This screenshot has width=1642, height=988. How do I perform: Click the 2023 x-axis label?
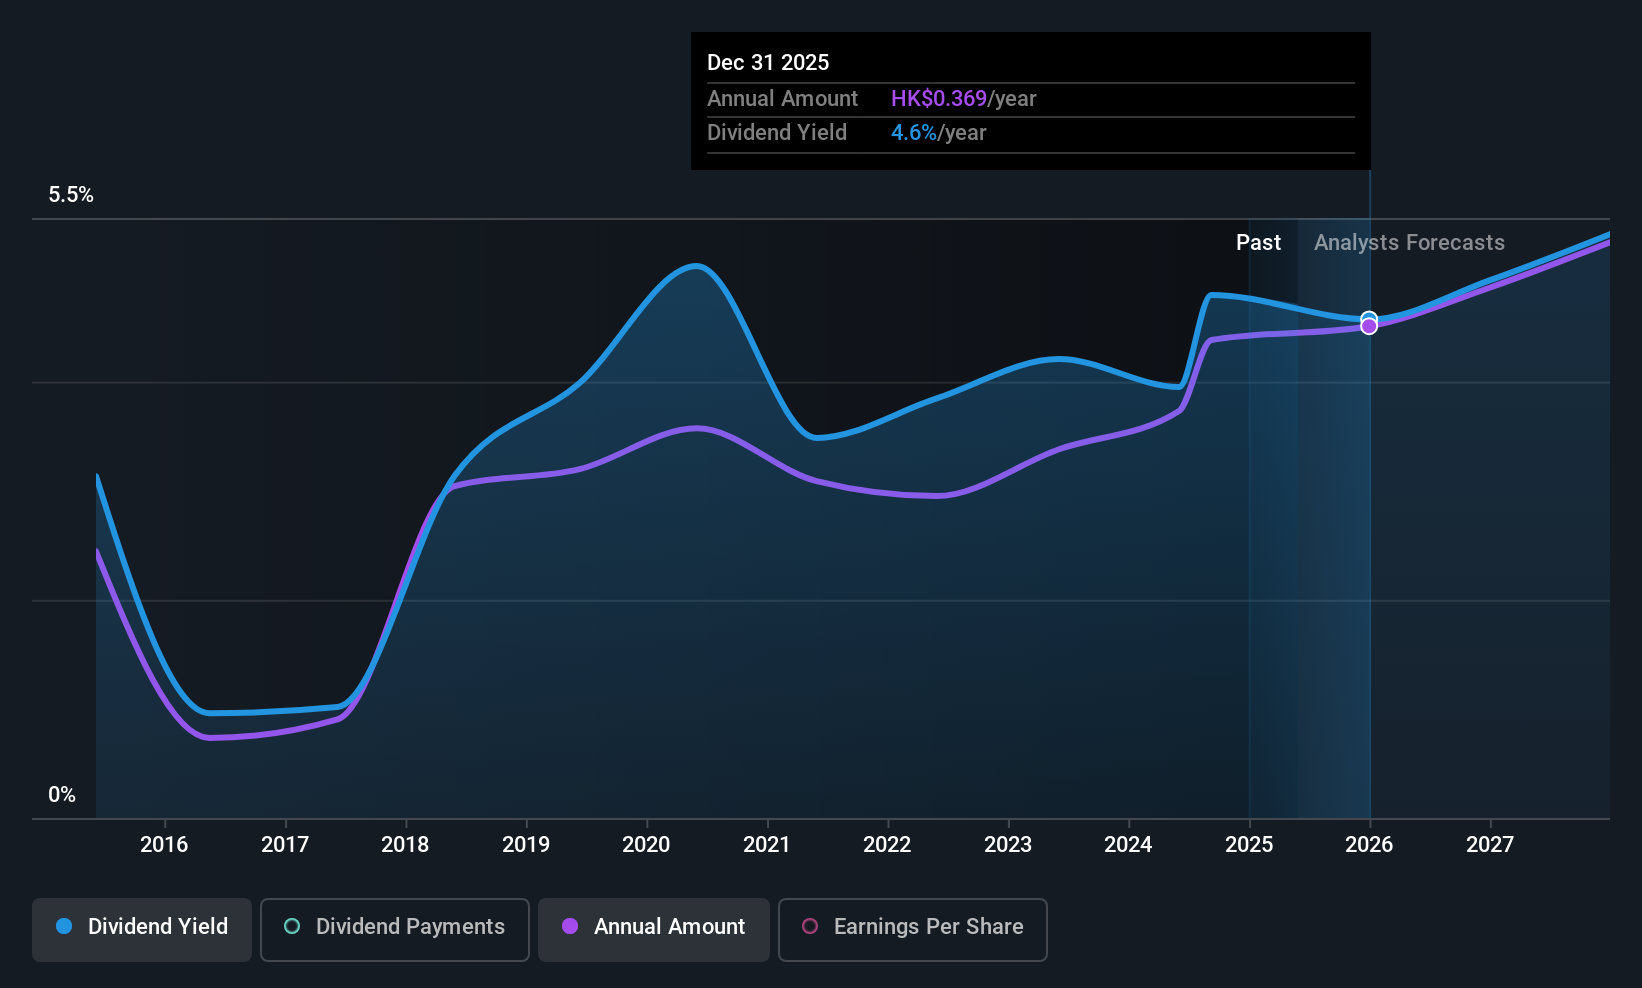[x=1008, y=845]
